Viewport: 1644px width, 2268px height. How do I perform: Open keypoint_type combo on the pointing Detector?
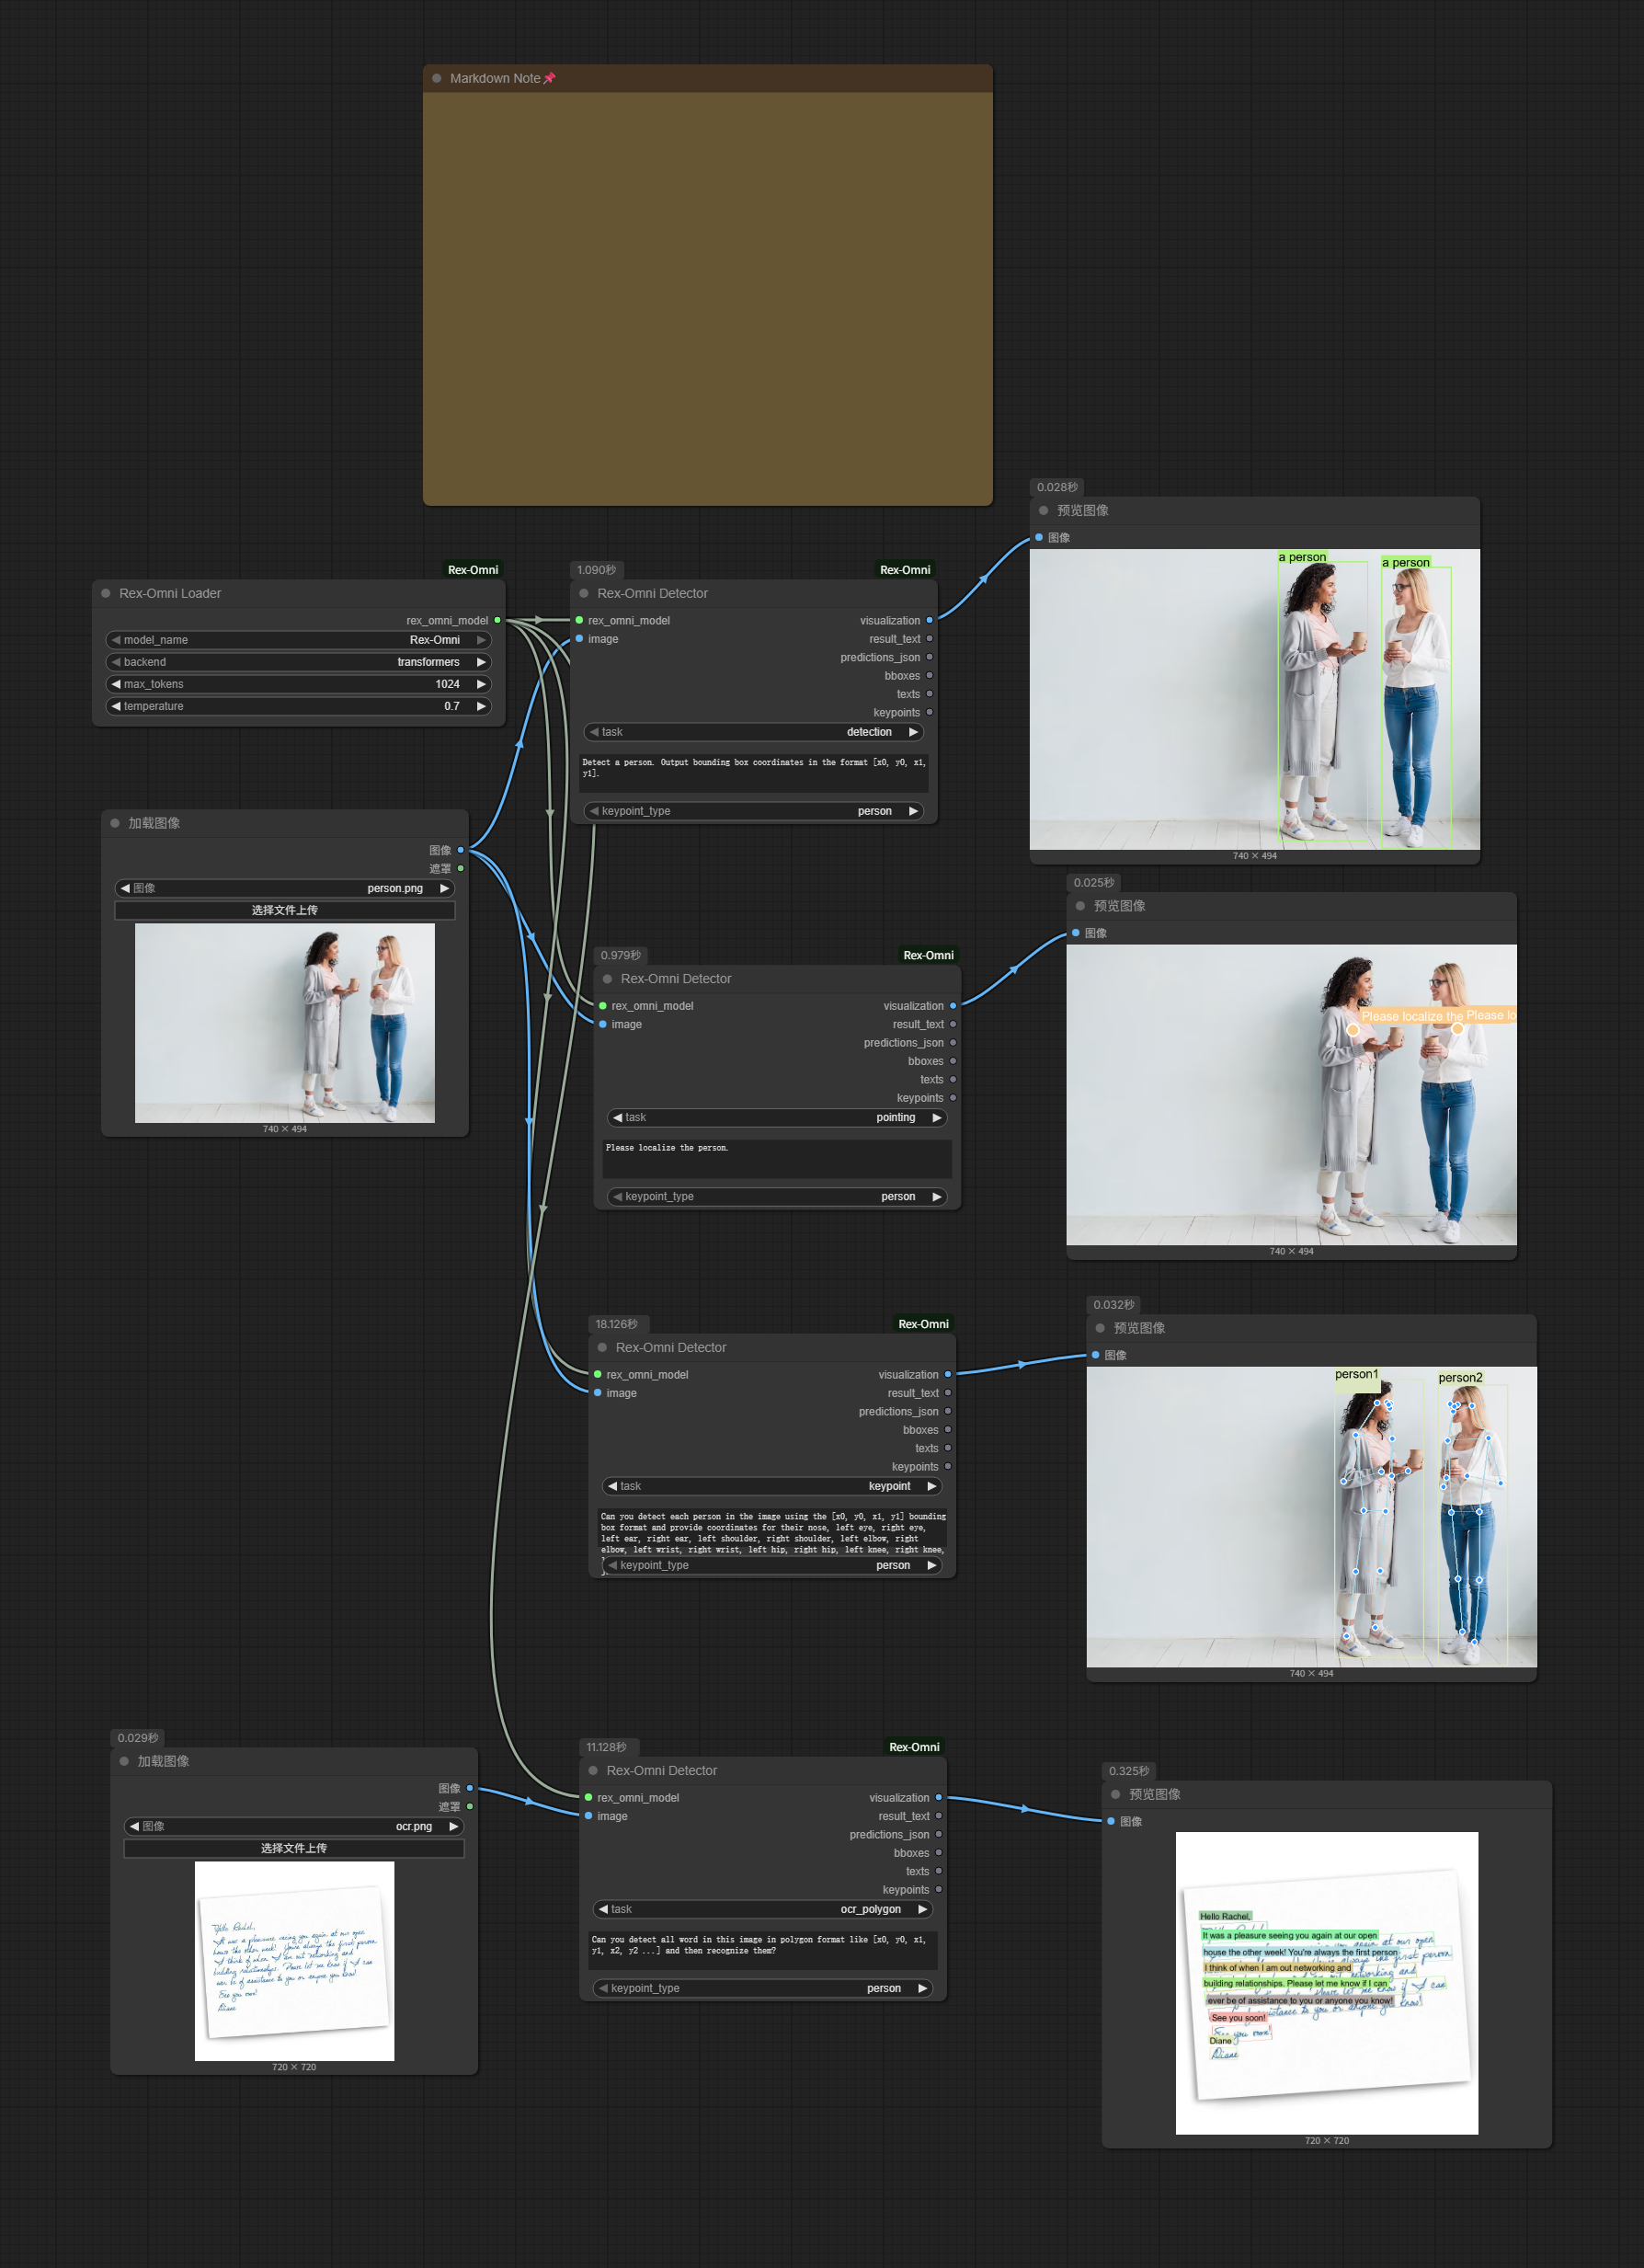click(x=777, y=1196)
